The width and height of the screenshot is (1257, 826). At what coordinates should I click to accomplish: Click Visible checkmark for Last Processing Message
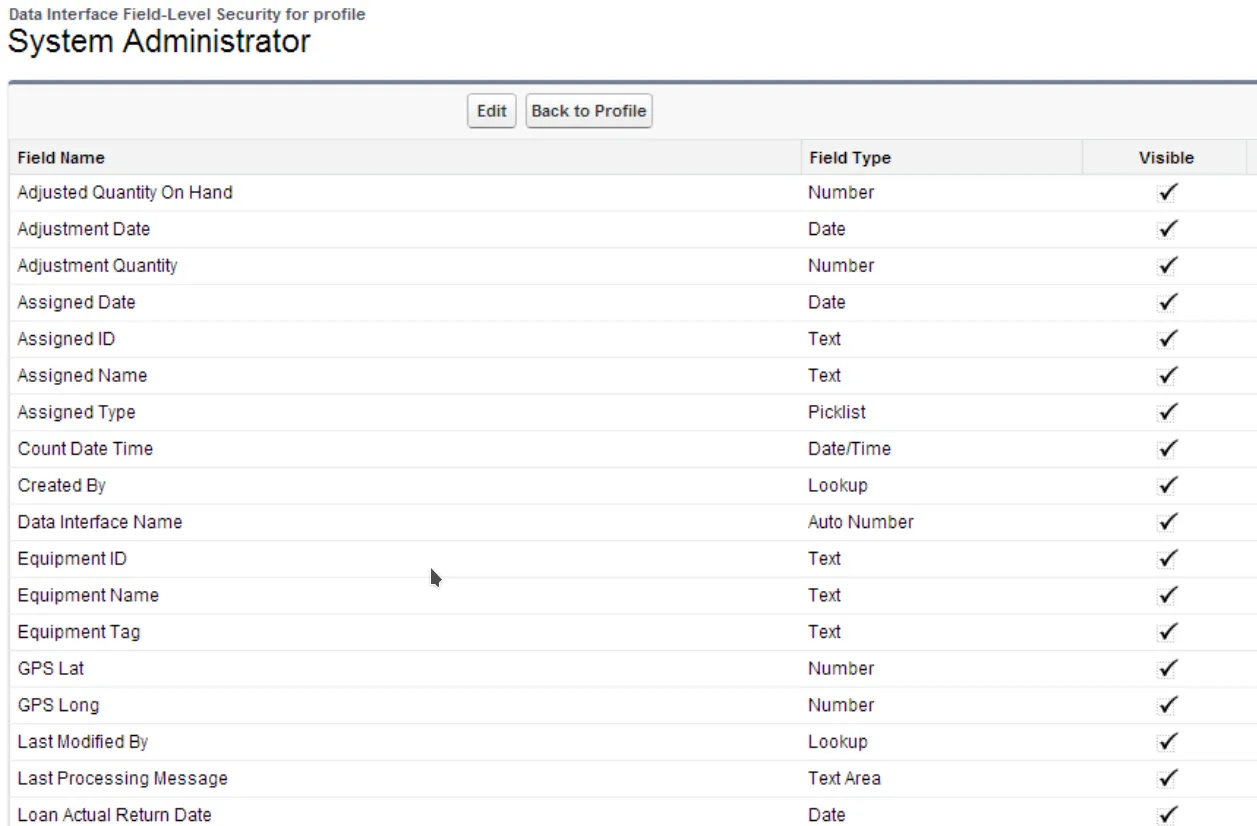pyautogui.click(x=1167, y=778)
